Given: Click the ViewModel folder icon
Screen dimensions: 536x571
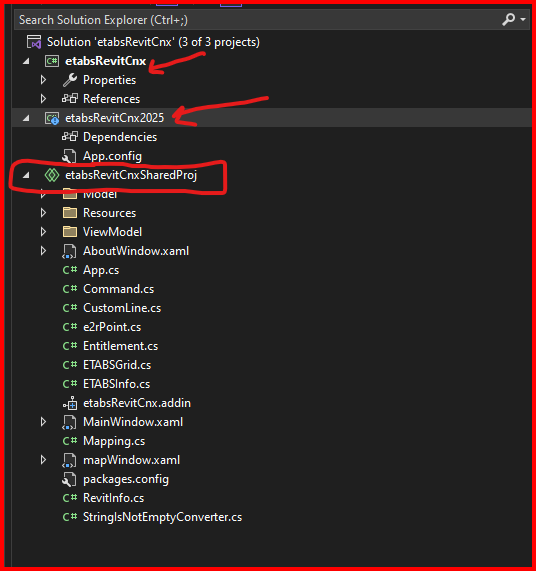Looking at the screenshot, I should [x=70, y=232].
